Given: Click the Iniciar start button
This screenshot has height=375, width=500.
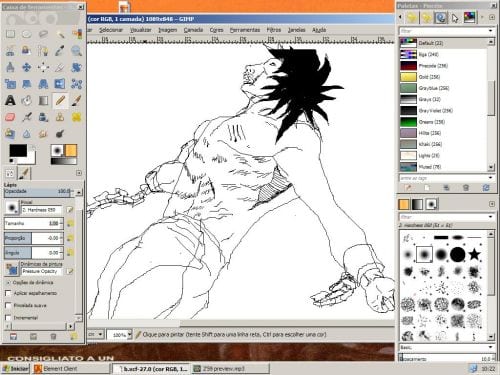Looking at the screenshot, I should [15, 369].
